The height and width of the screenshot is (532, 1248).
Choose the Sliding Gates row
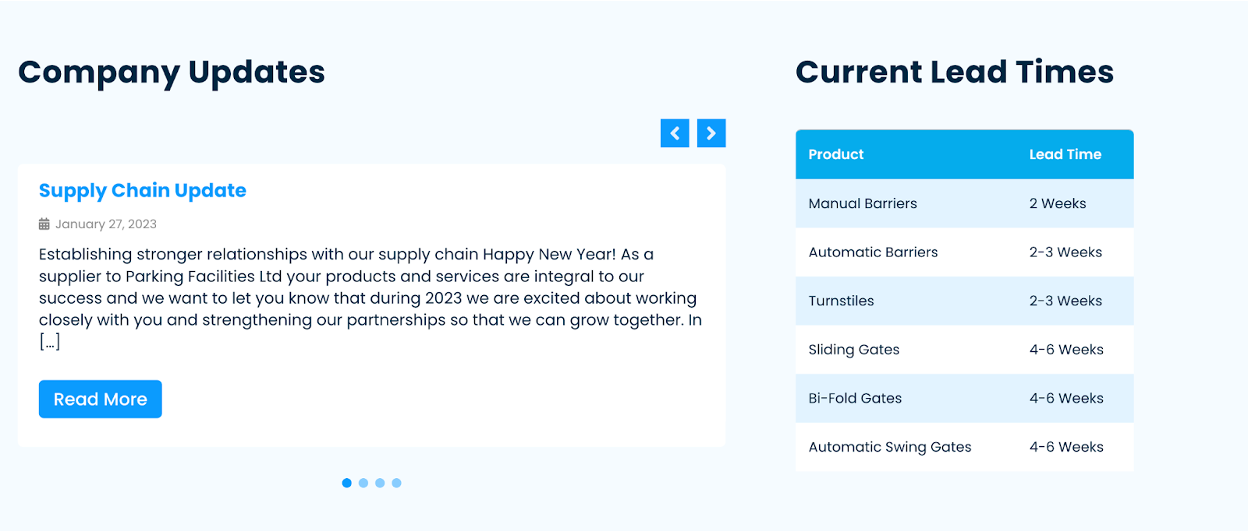854,350
